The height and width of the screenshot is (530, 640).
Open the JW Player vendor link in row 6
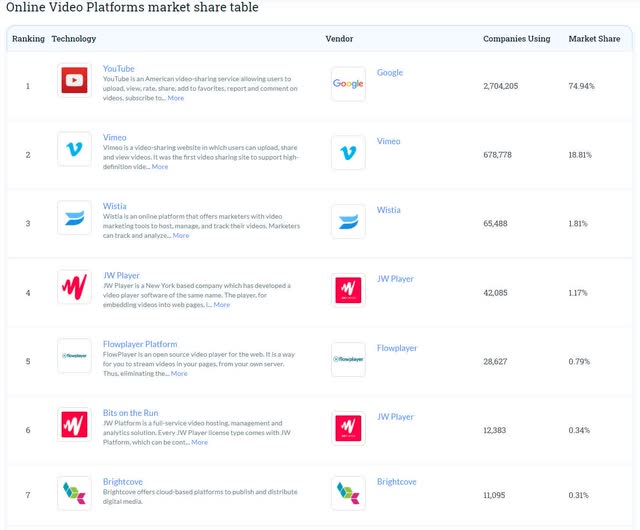[x=395, y=417]
